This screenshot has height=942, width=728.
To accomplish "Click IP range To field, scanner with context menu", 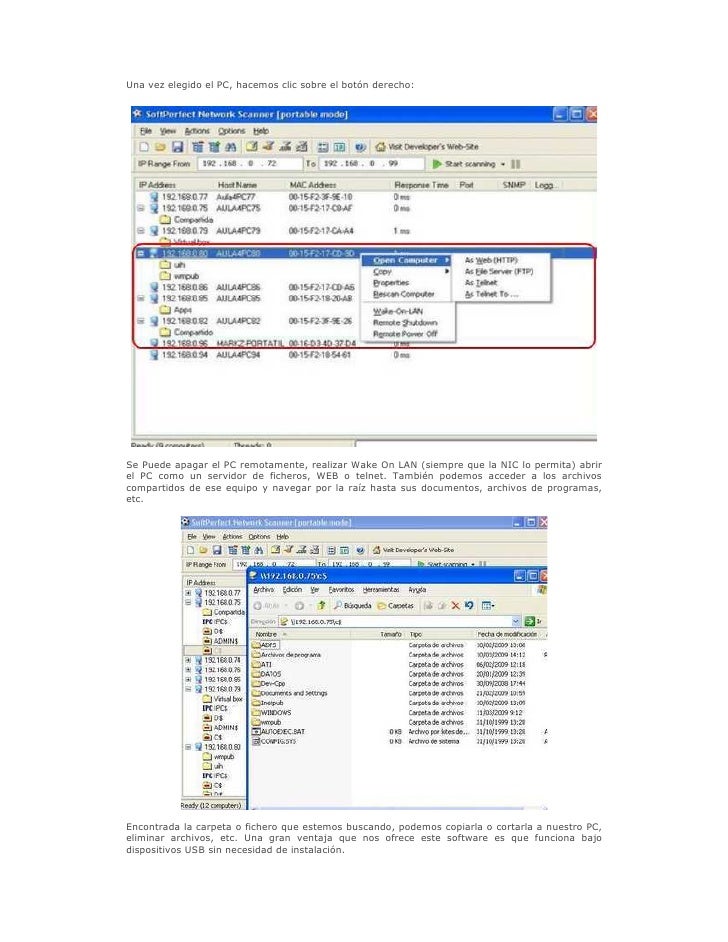I will [371, 163].
